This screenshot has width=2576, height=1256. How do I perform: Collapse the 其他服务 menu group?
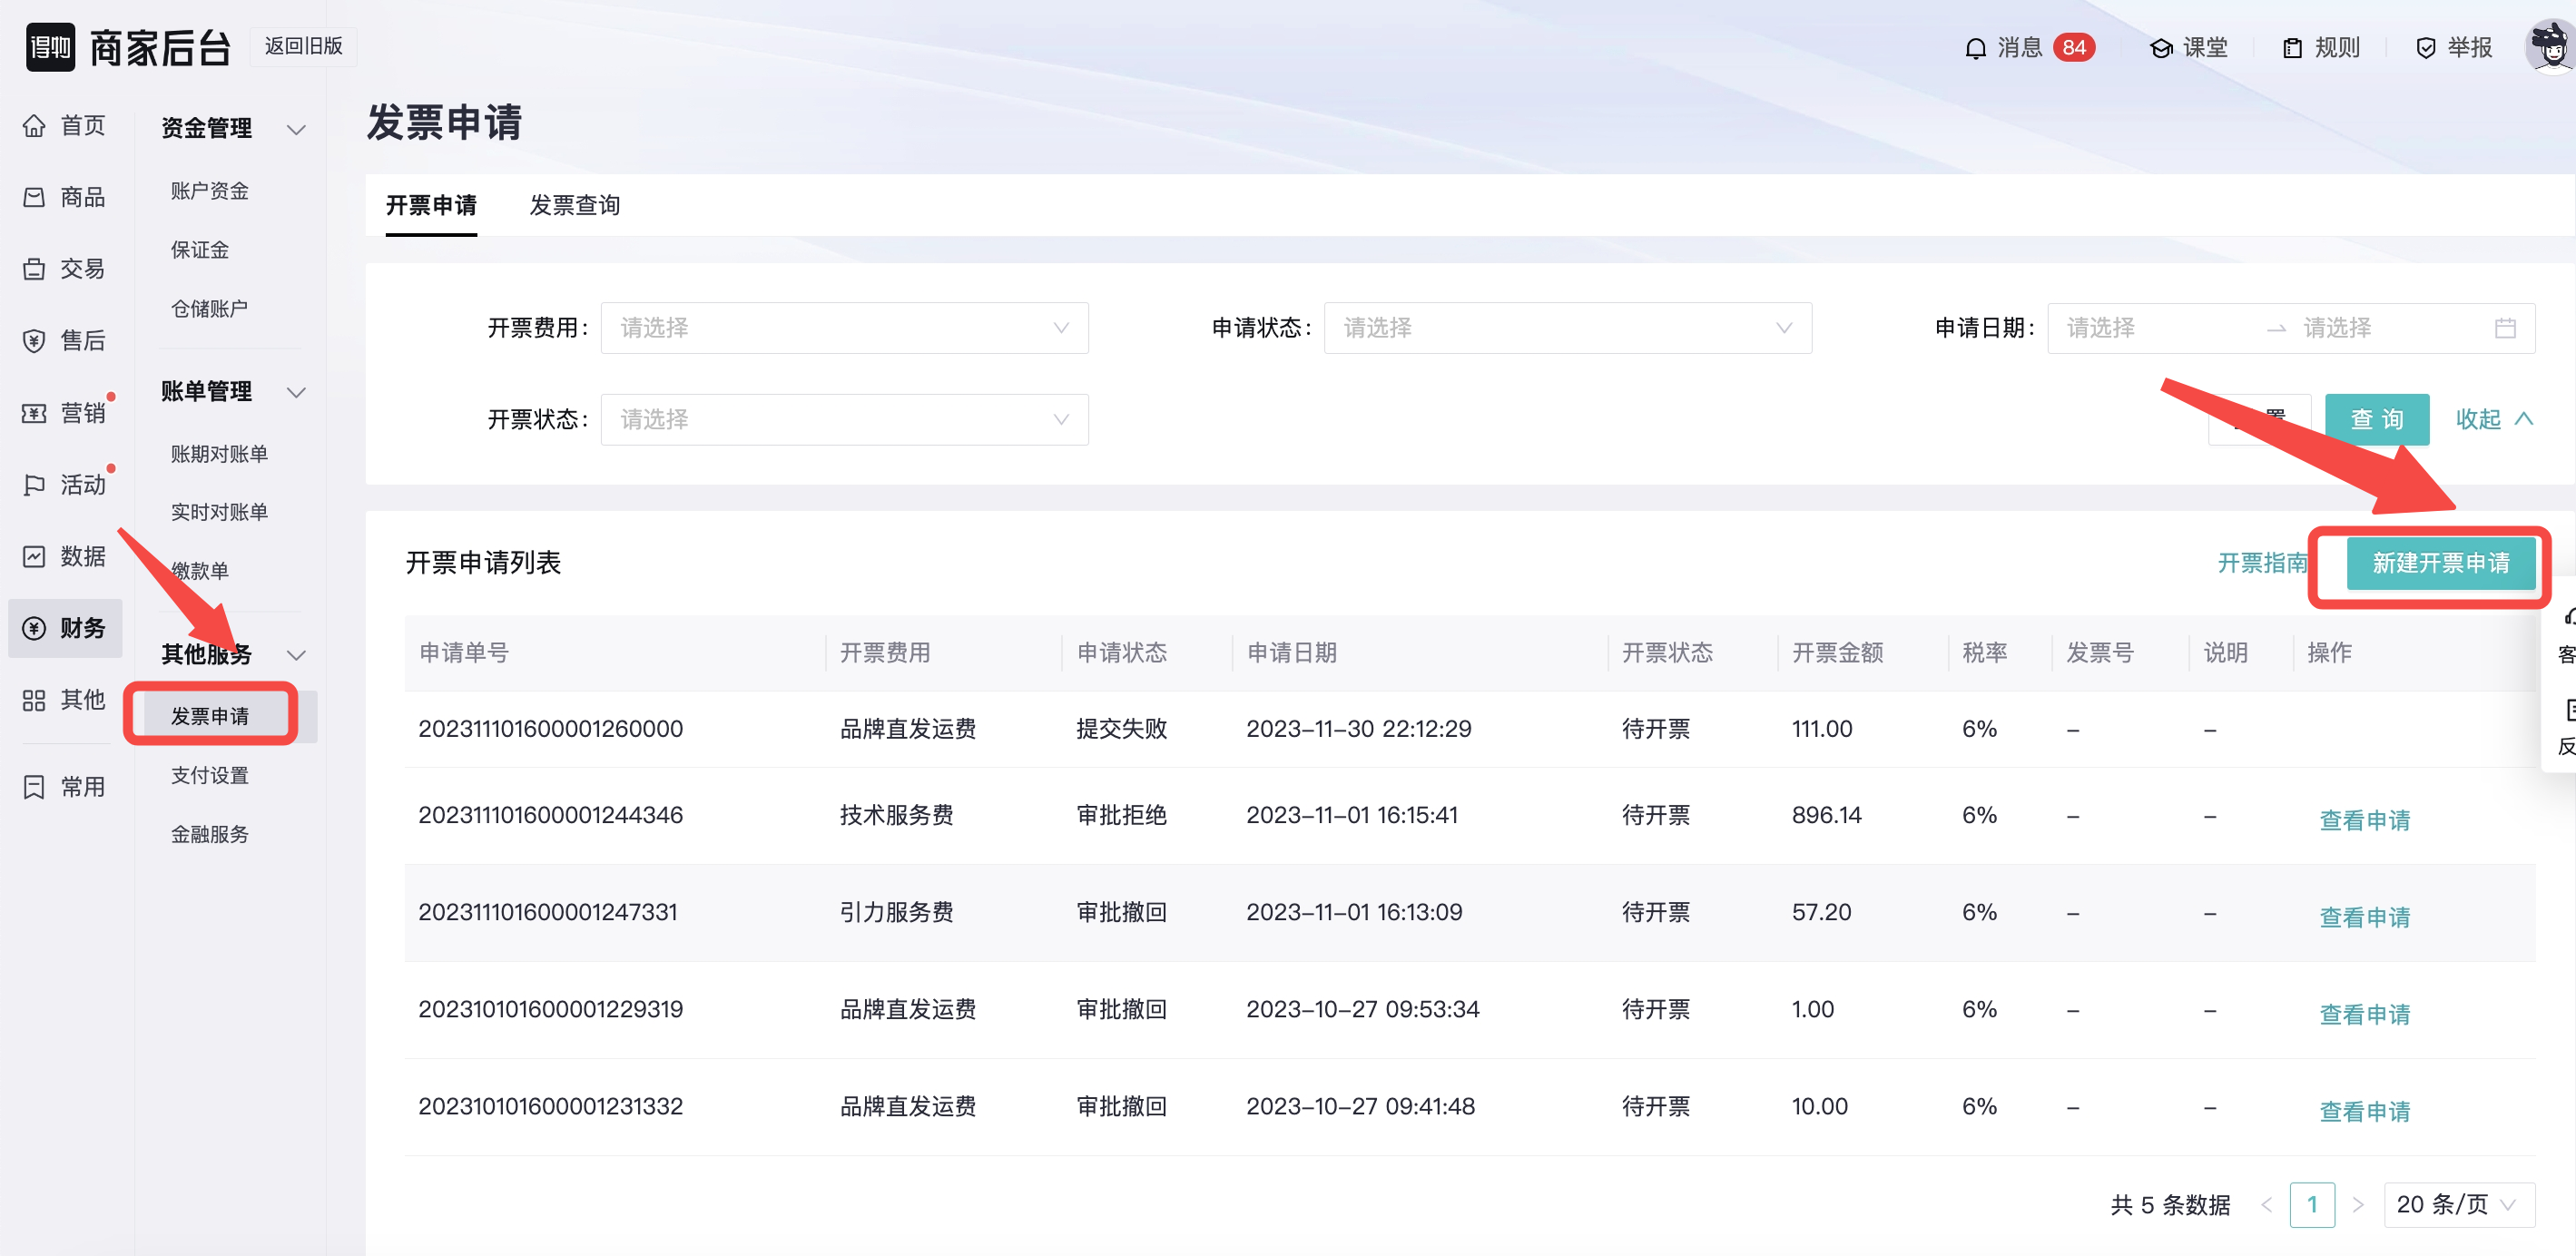[296, 655]
